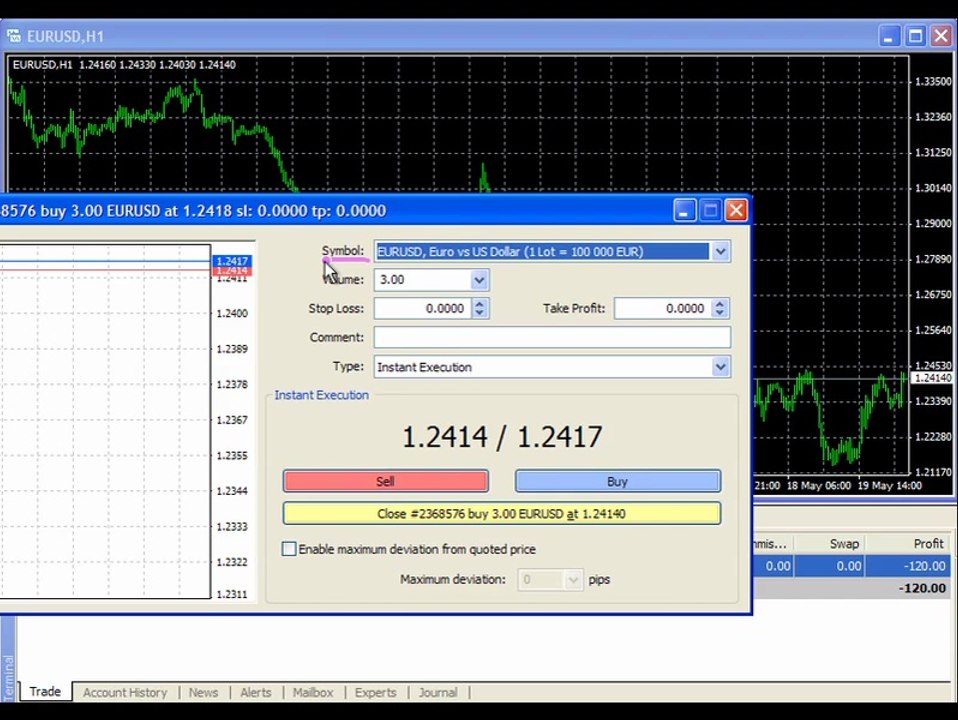Click the bold -120.00 total profit
This screenshot has height=720, width=958.
(x=922, y=588)
